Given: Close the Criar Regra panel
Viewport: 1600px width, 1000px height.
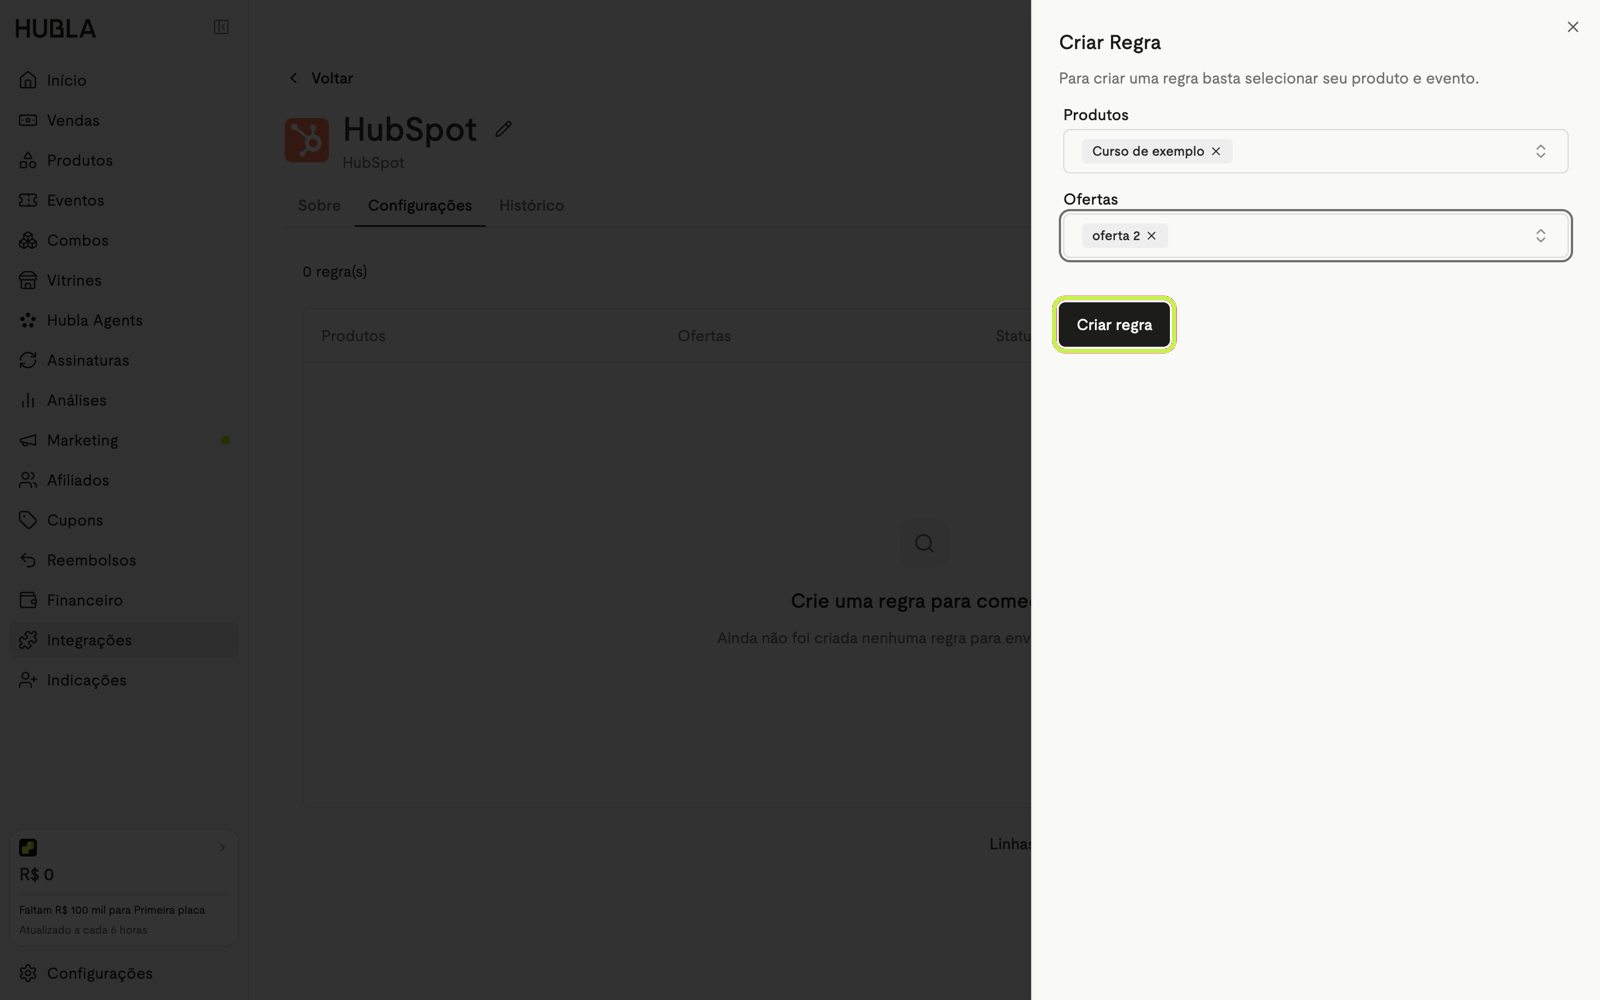Looking at the screenshot, I should tap(1573, 27).
